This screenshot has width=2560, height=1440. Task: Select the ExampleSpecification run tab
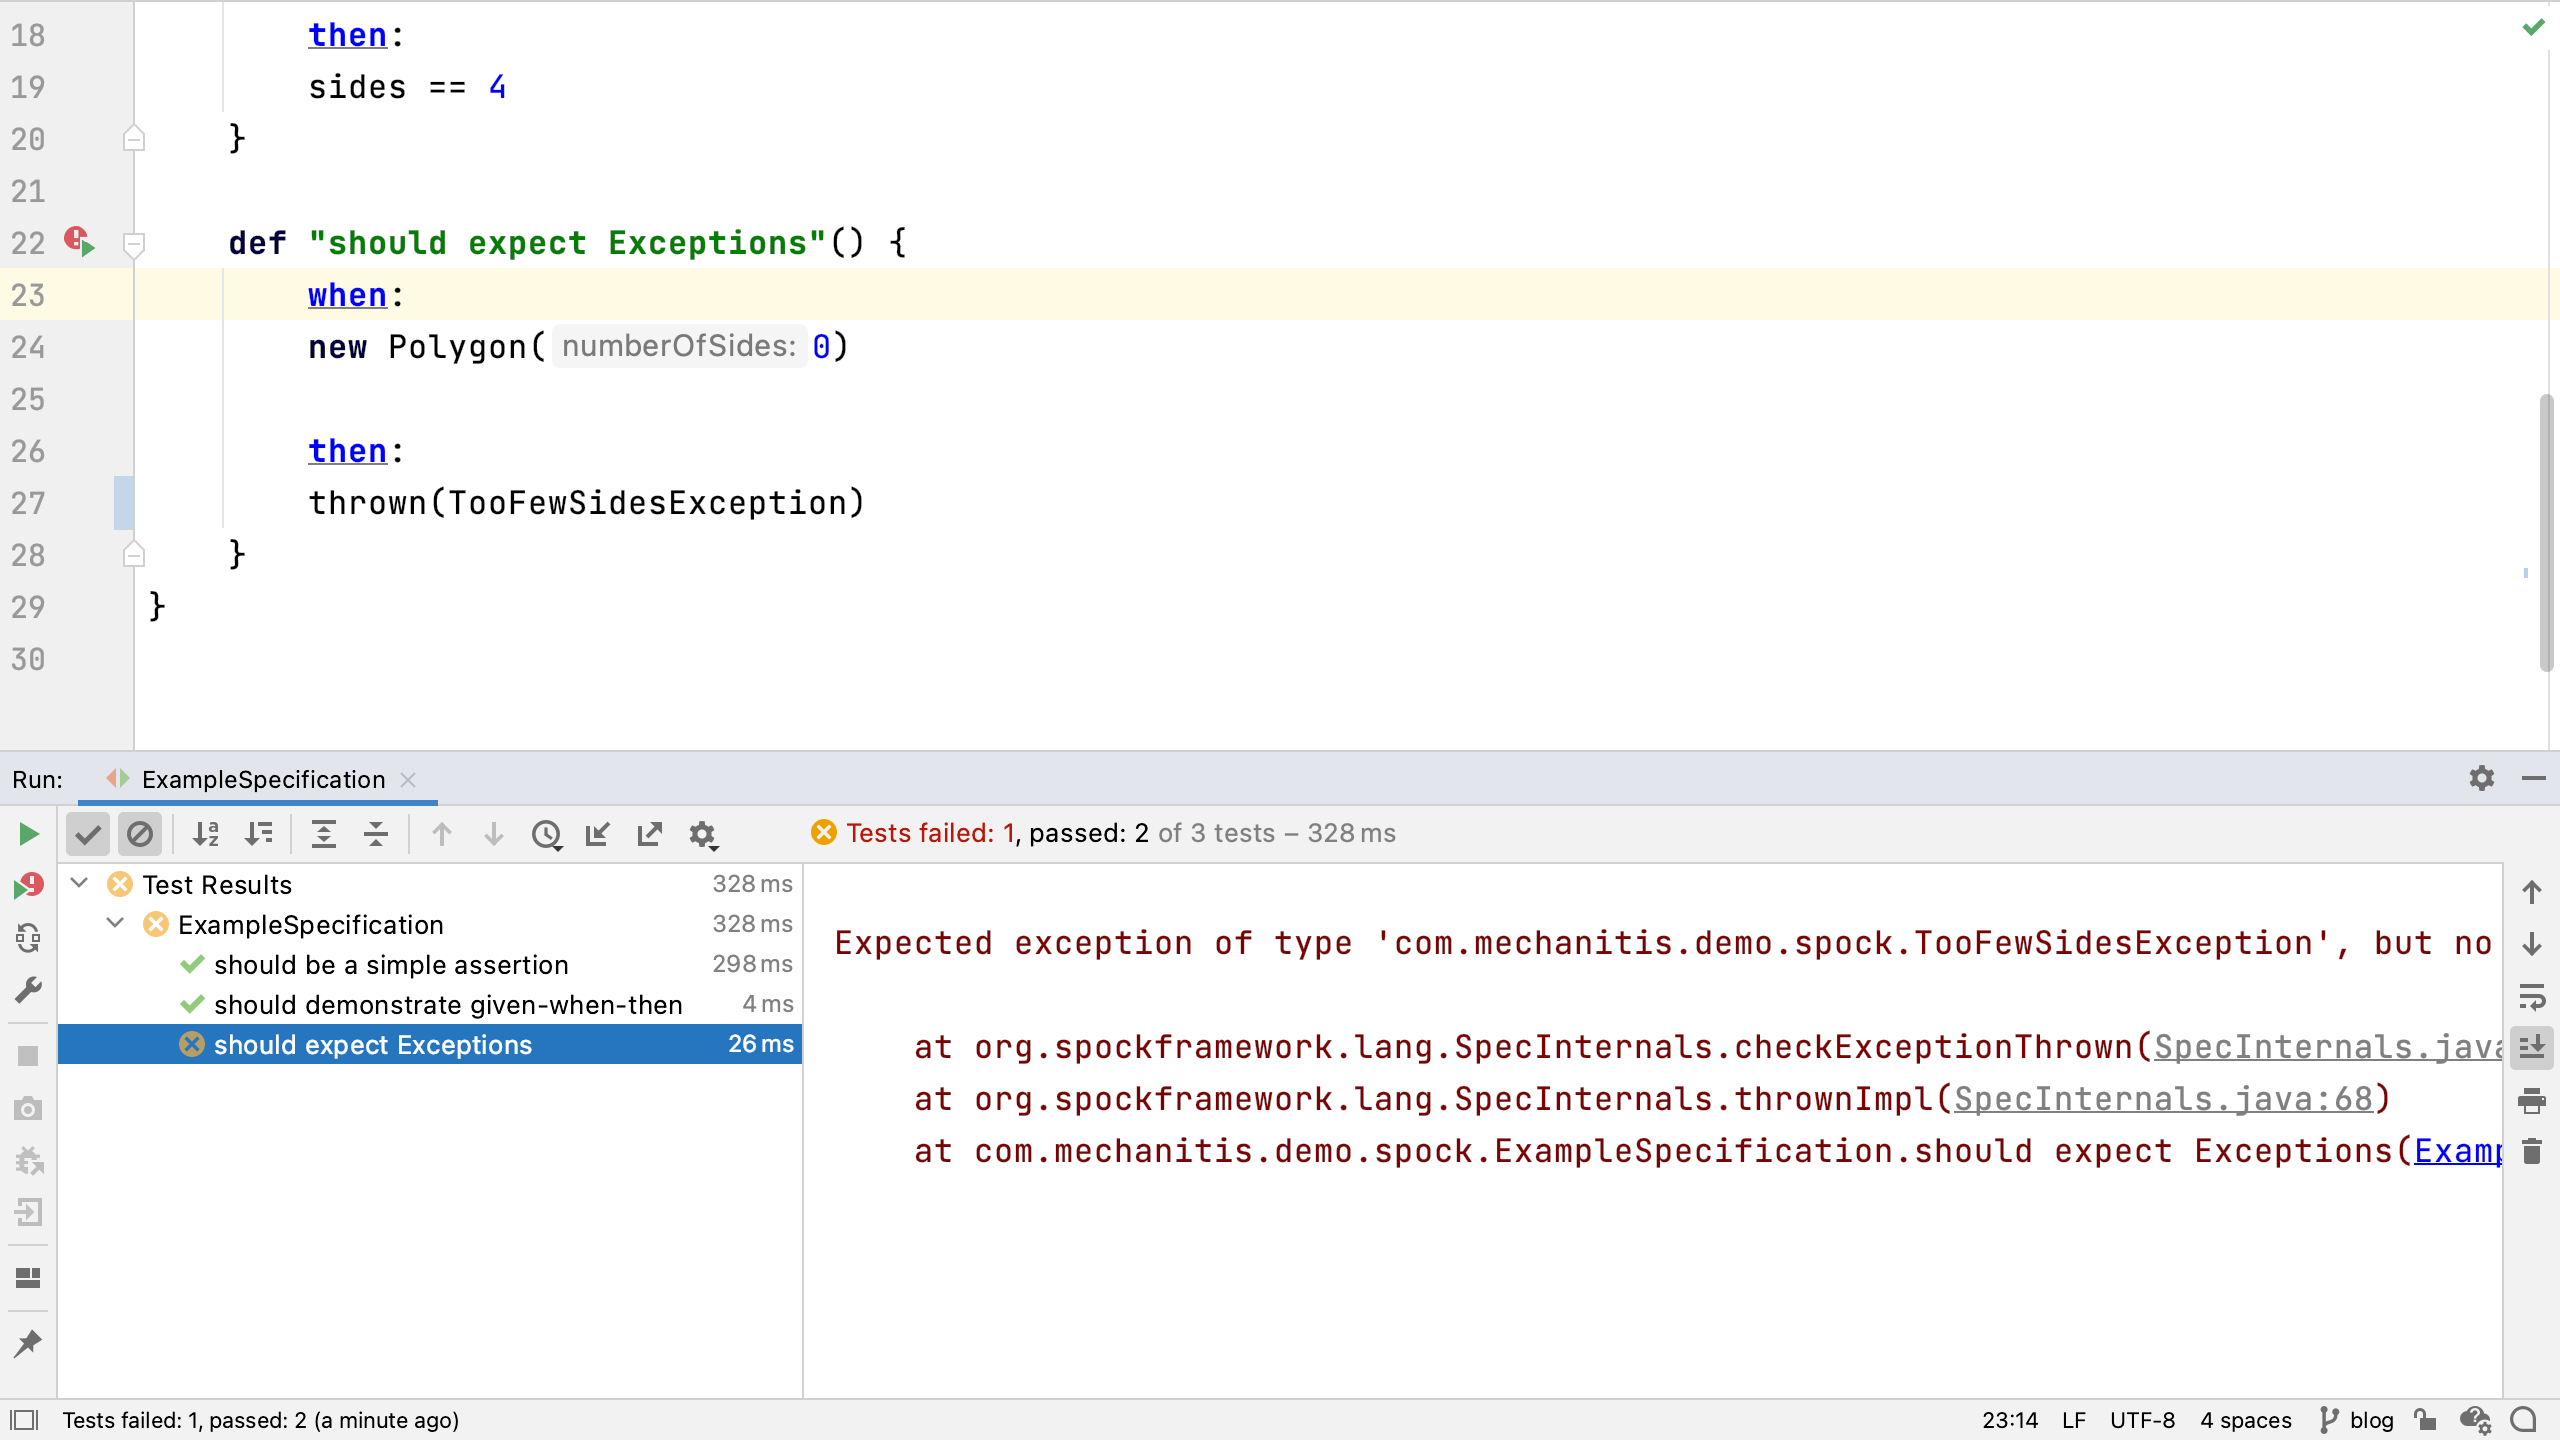tap(262, 780)
